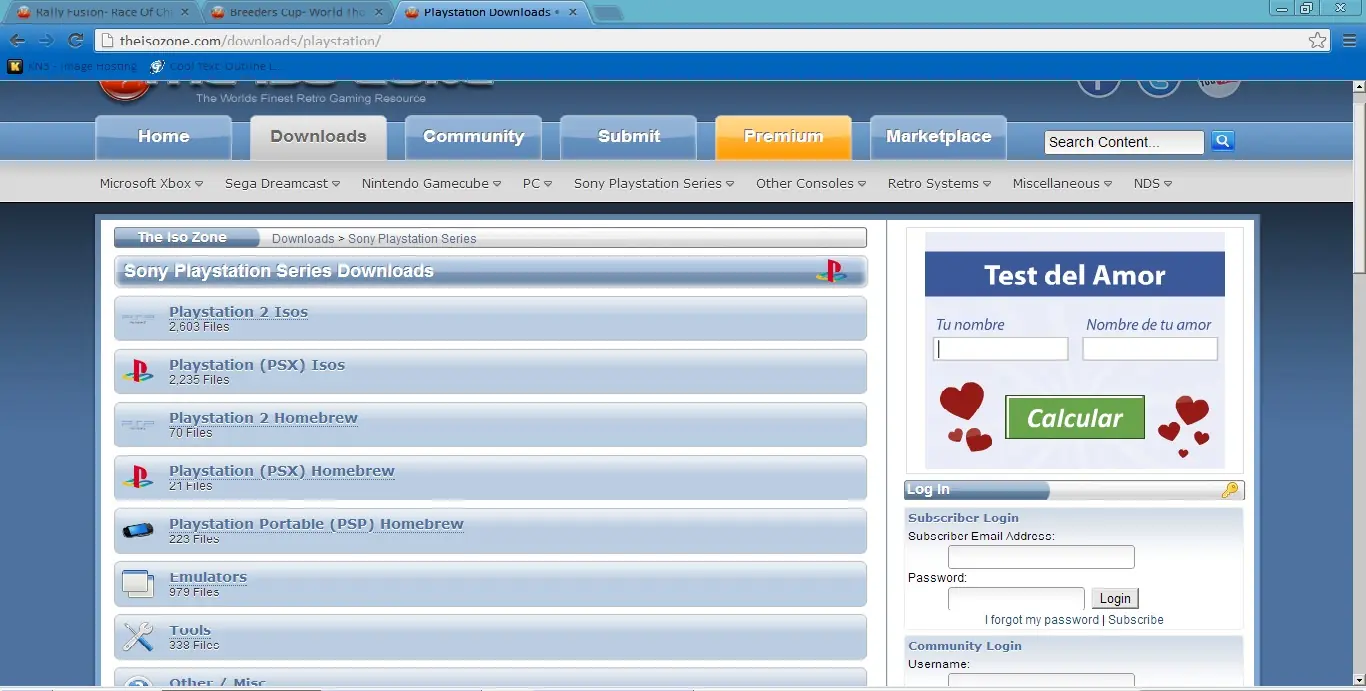Click the browser forward arrow
1366x691 pixels.
tap(46, 40)
